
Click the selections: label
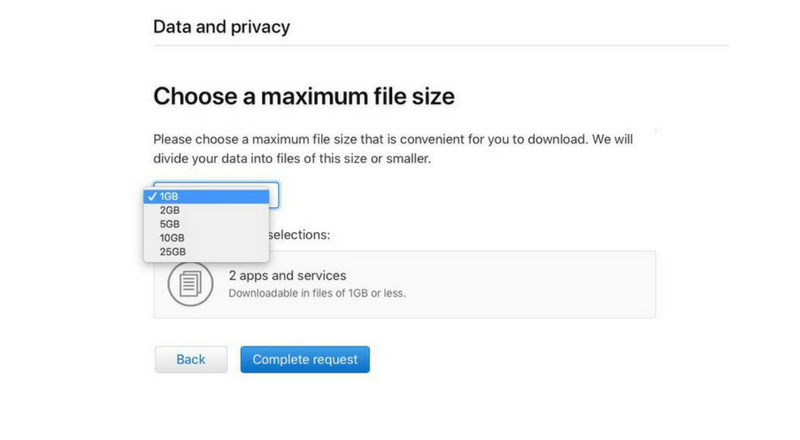point(299,234)
